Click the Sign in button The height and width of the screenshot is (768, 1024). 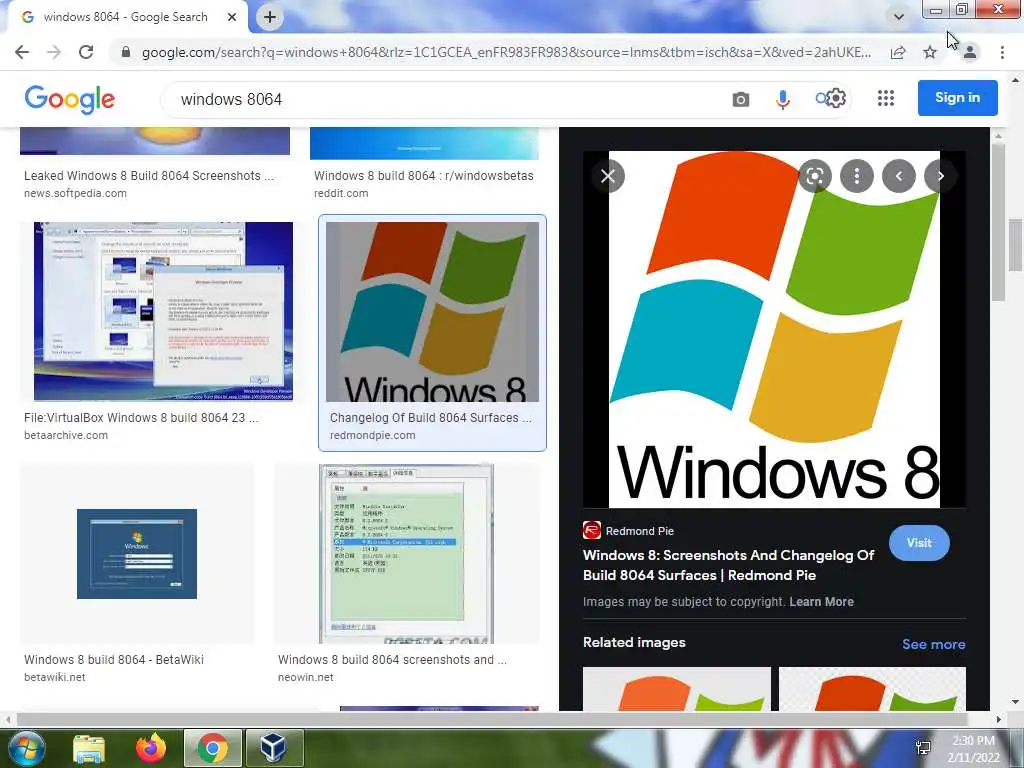[957, 97]
